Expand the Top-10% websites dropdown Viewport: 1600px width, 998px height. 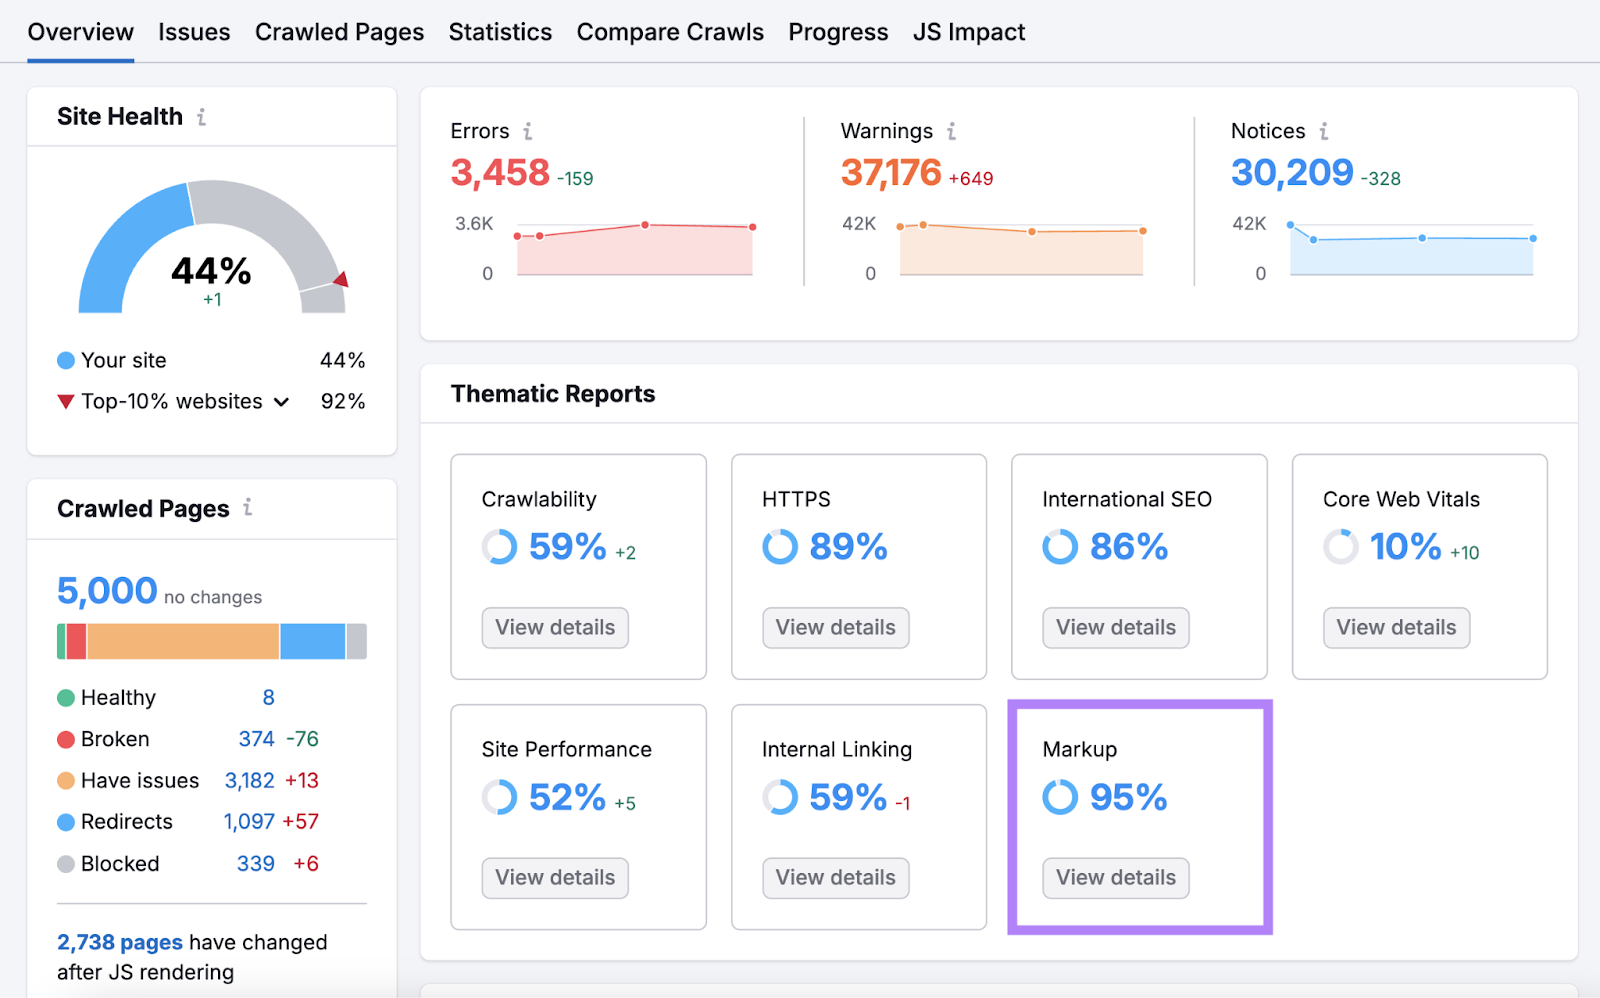click(281, 402)
